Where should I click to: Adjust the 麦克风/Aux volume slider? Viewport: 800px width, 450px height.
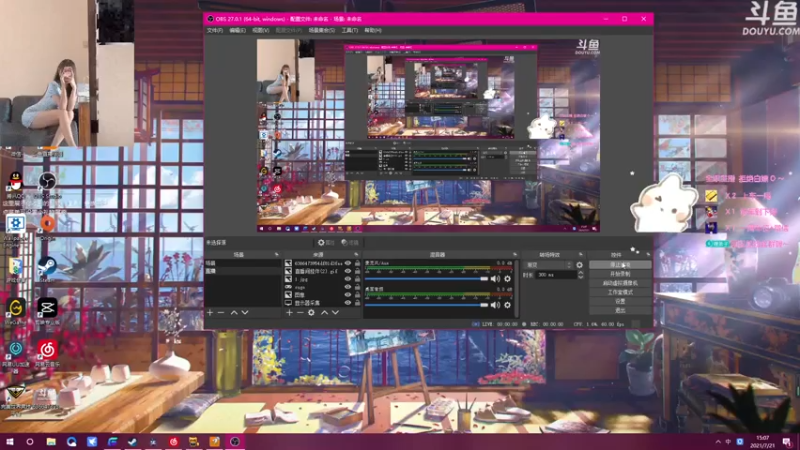click(426, 279)
